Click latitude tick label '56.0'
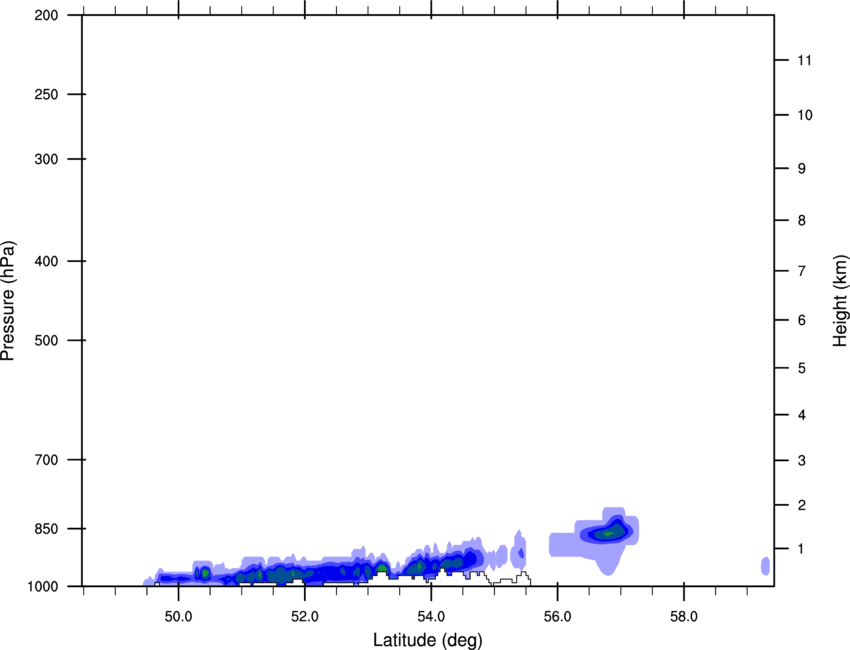850x650 pixels. point(557,617)
